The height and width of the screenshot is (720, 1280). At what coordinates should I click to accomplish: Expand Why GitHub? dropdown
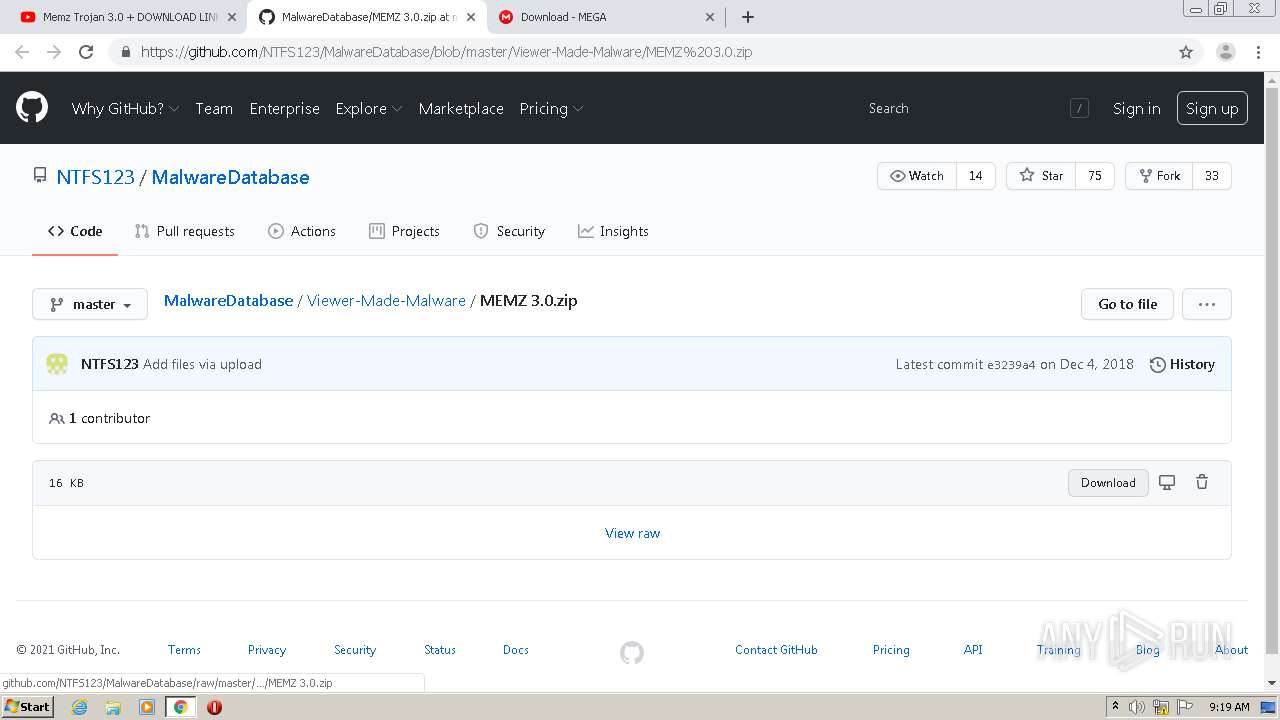125,108
